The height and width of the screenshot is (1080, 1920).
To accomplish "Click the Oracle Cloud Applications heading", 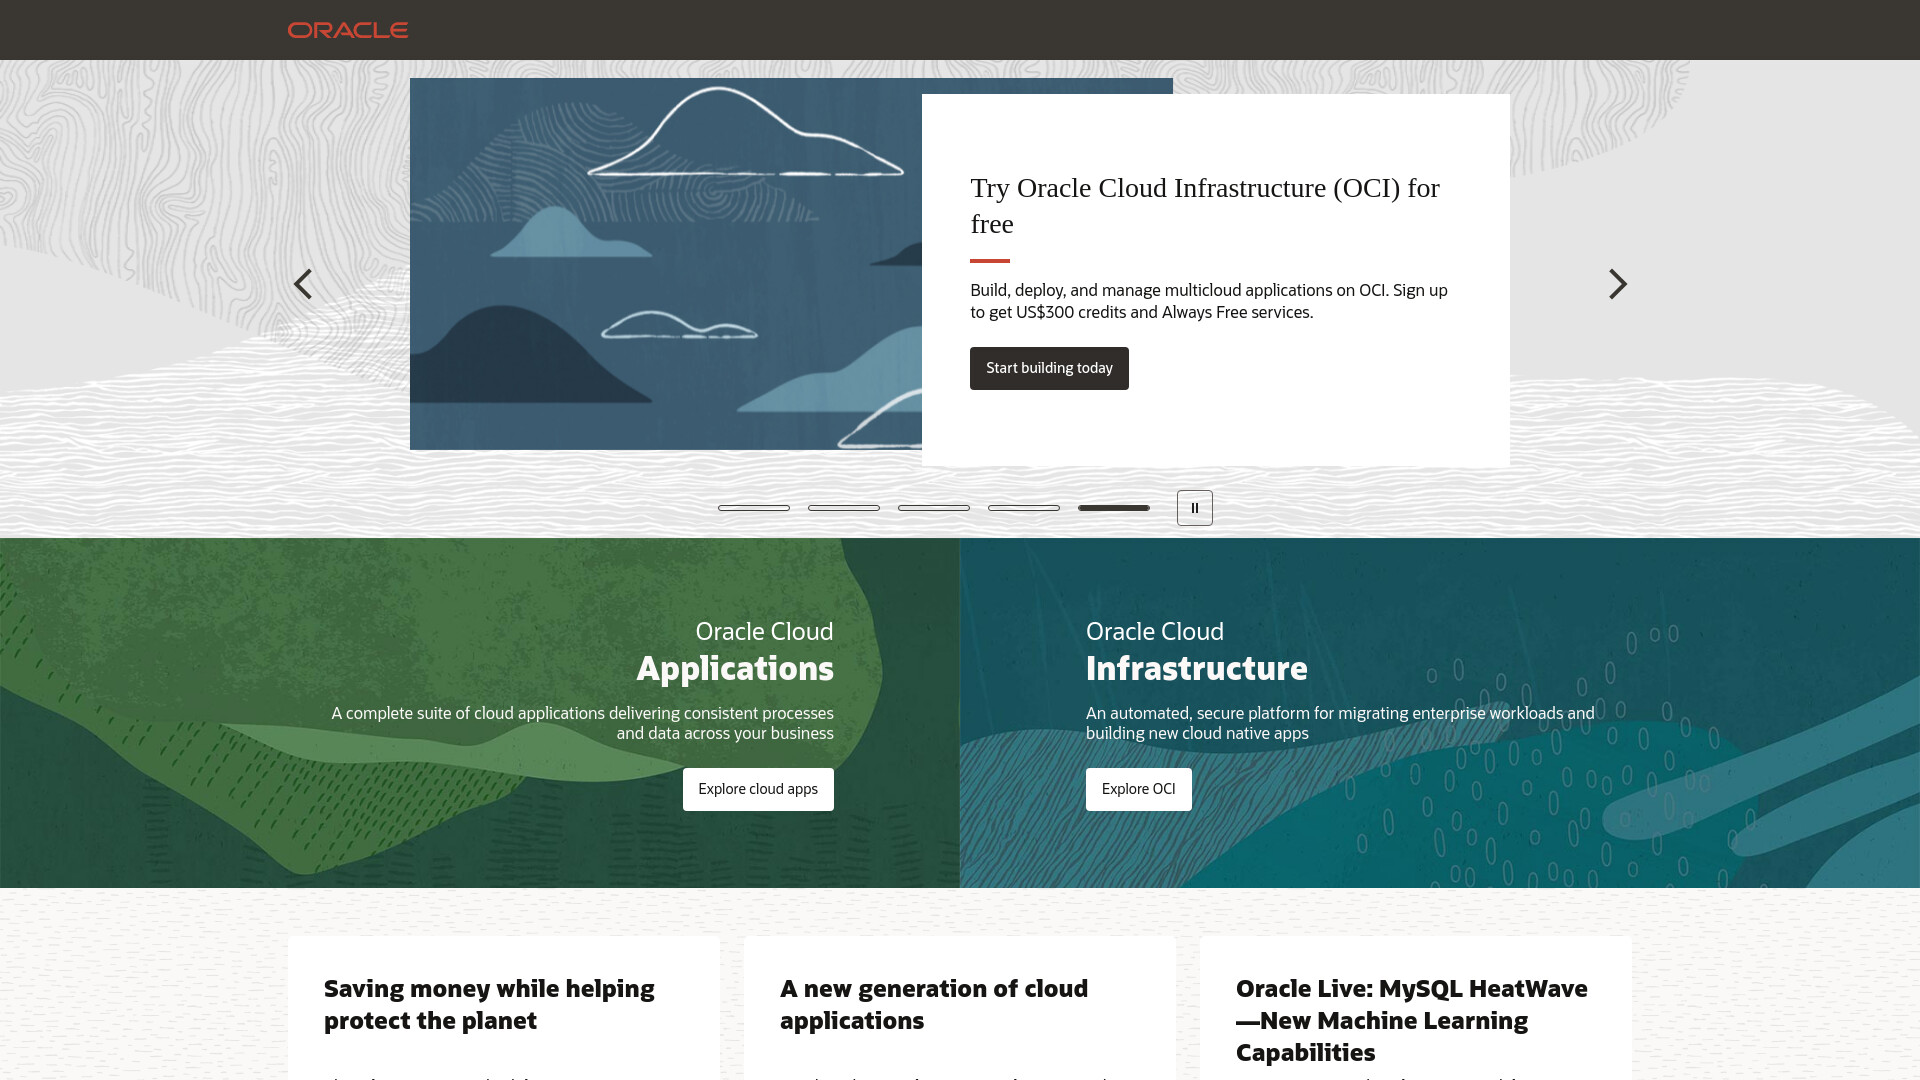I will (735, 652).
